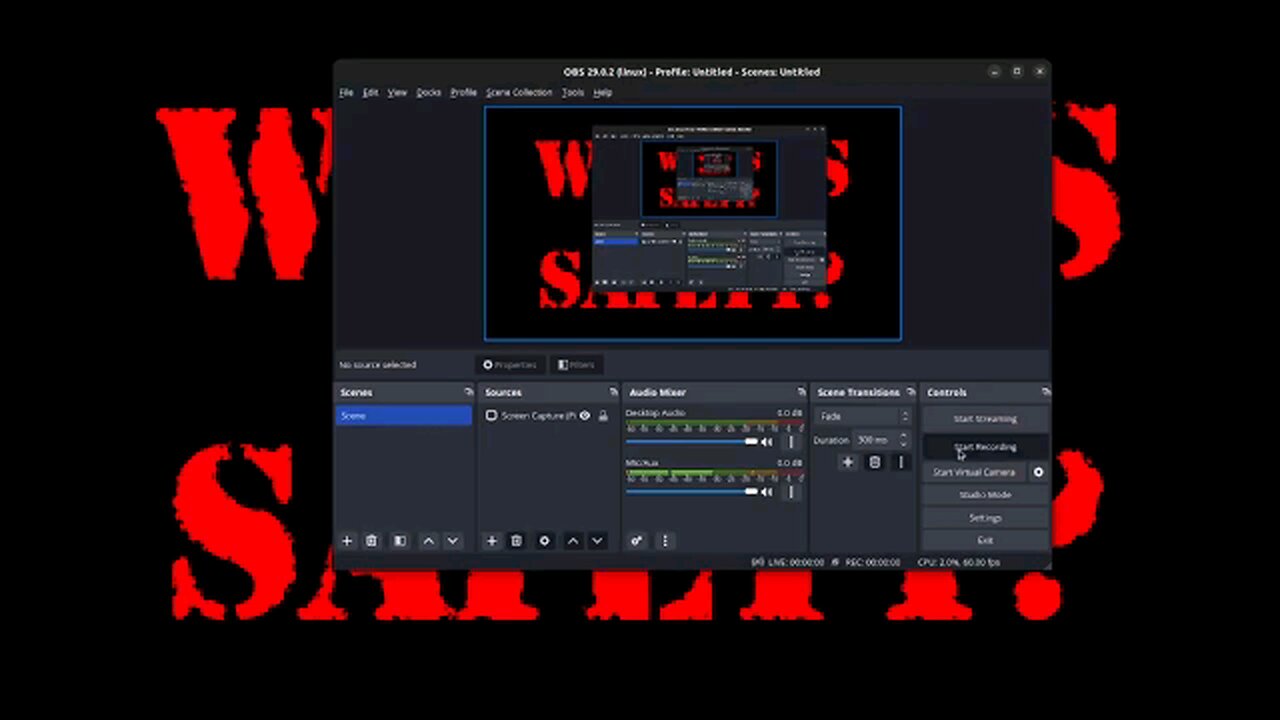Open the Help menu
The height and width of the screenshot is (720, 1280).
coord(602,92)
